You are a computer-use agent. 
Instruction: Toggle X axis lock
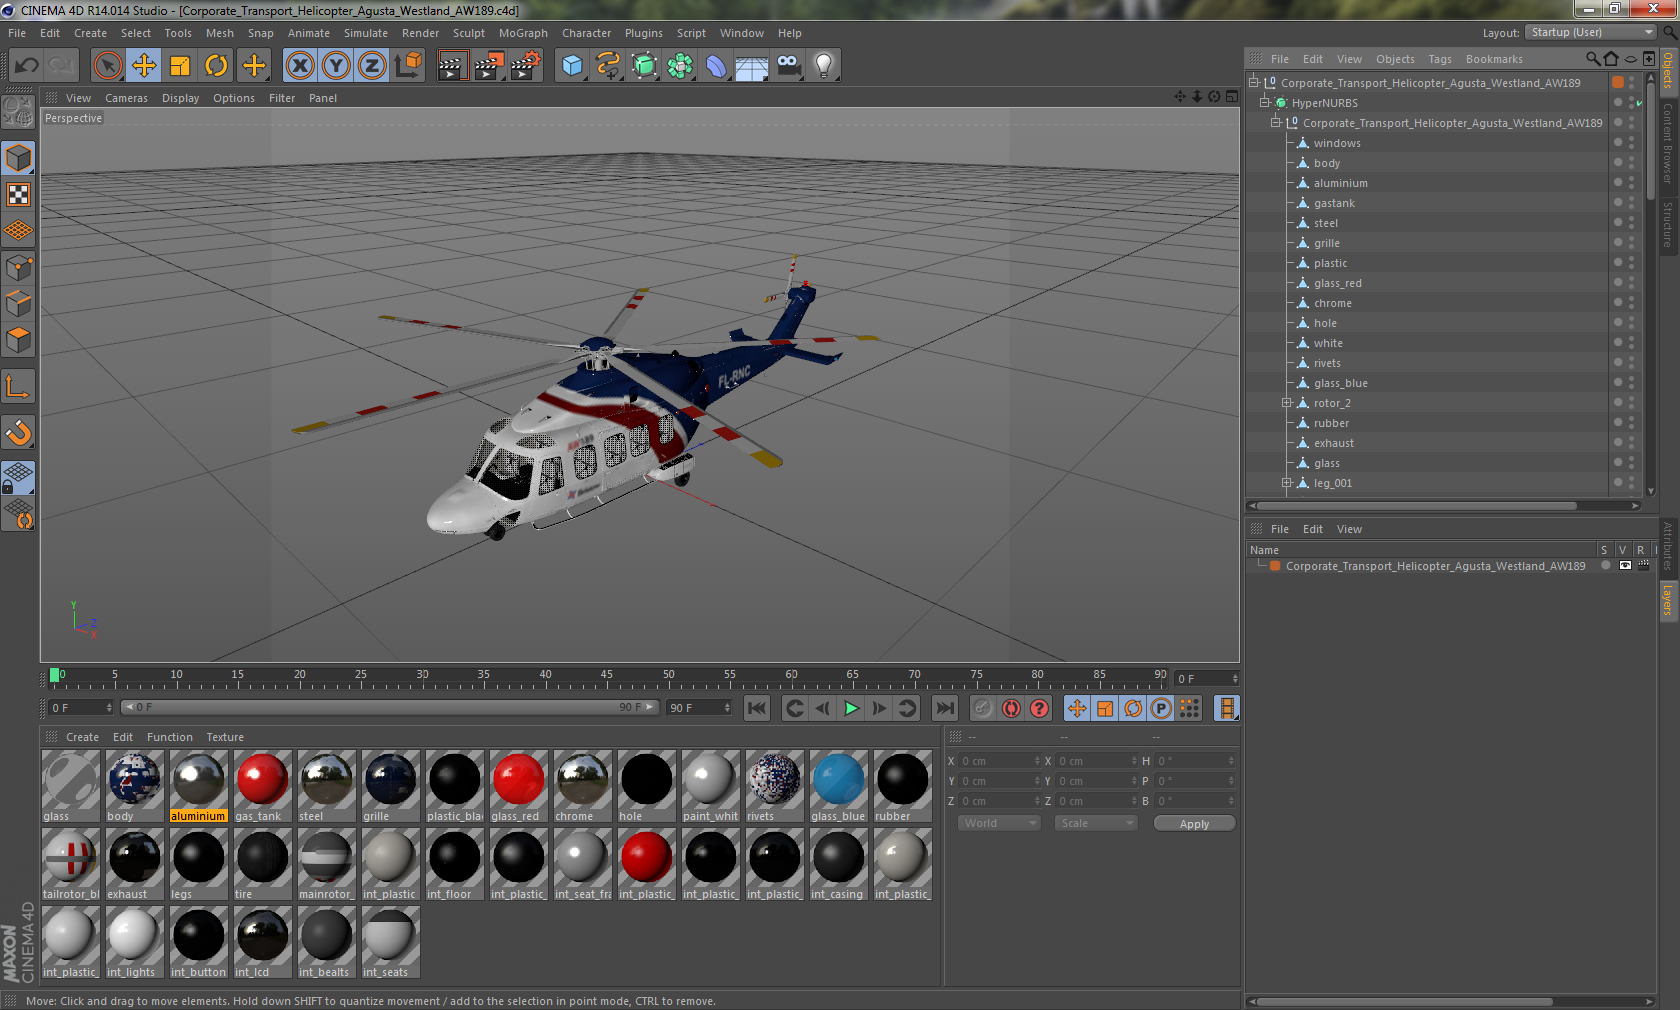coord(299,66)
